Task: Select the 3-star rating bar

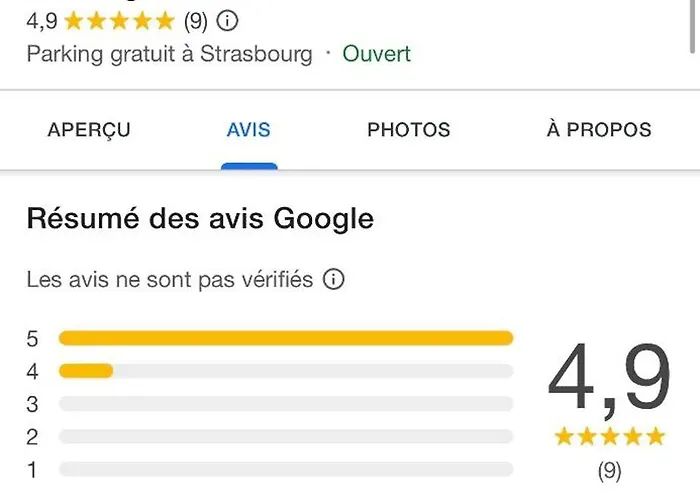Action: (x=286, y=404)
